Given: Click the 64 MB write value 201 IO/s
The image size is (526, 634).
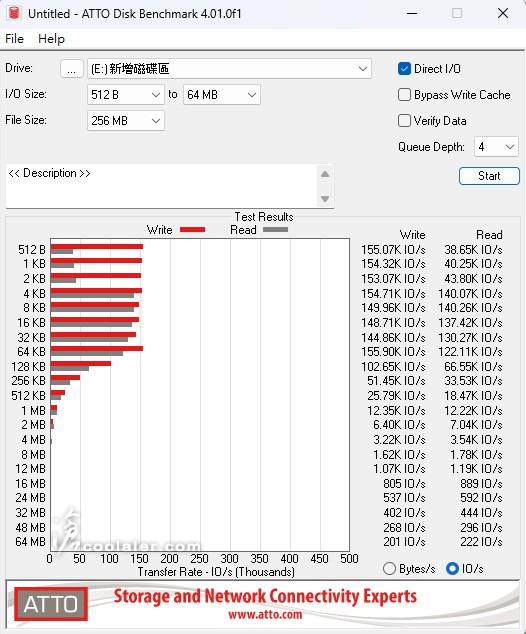Looking at the screenshot, I should (x=404, y=541).
